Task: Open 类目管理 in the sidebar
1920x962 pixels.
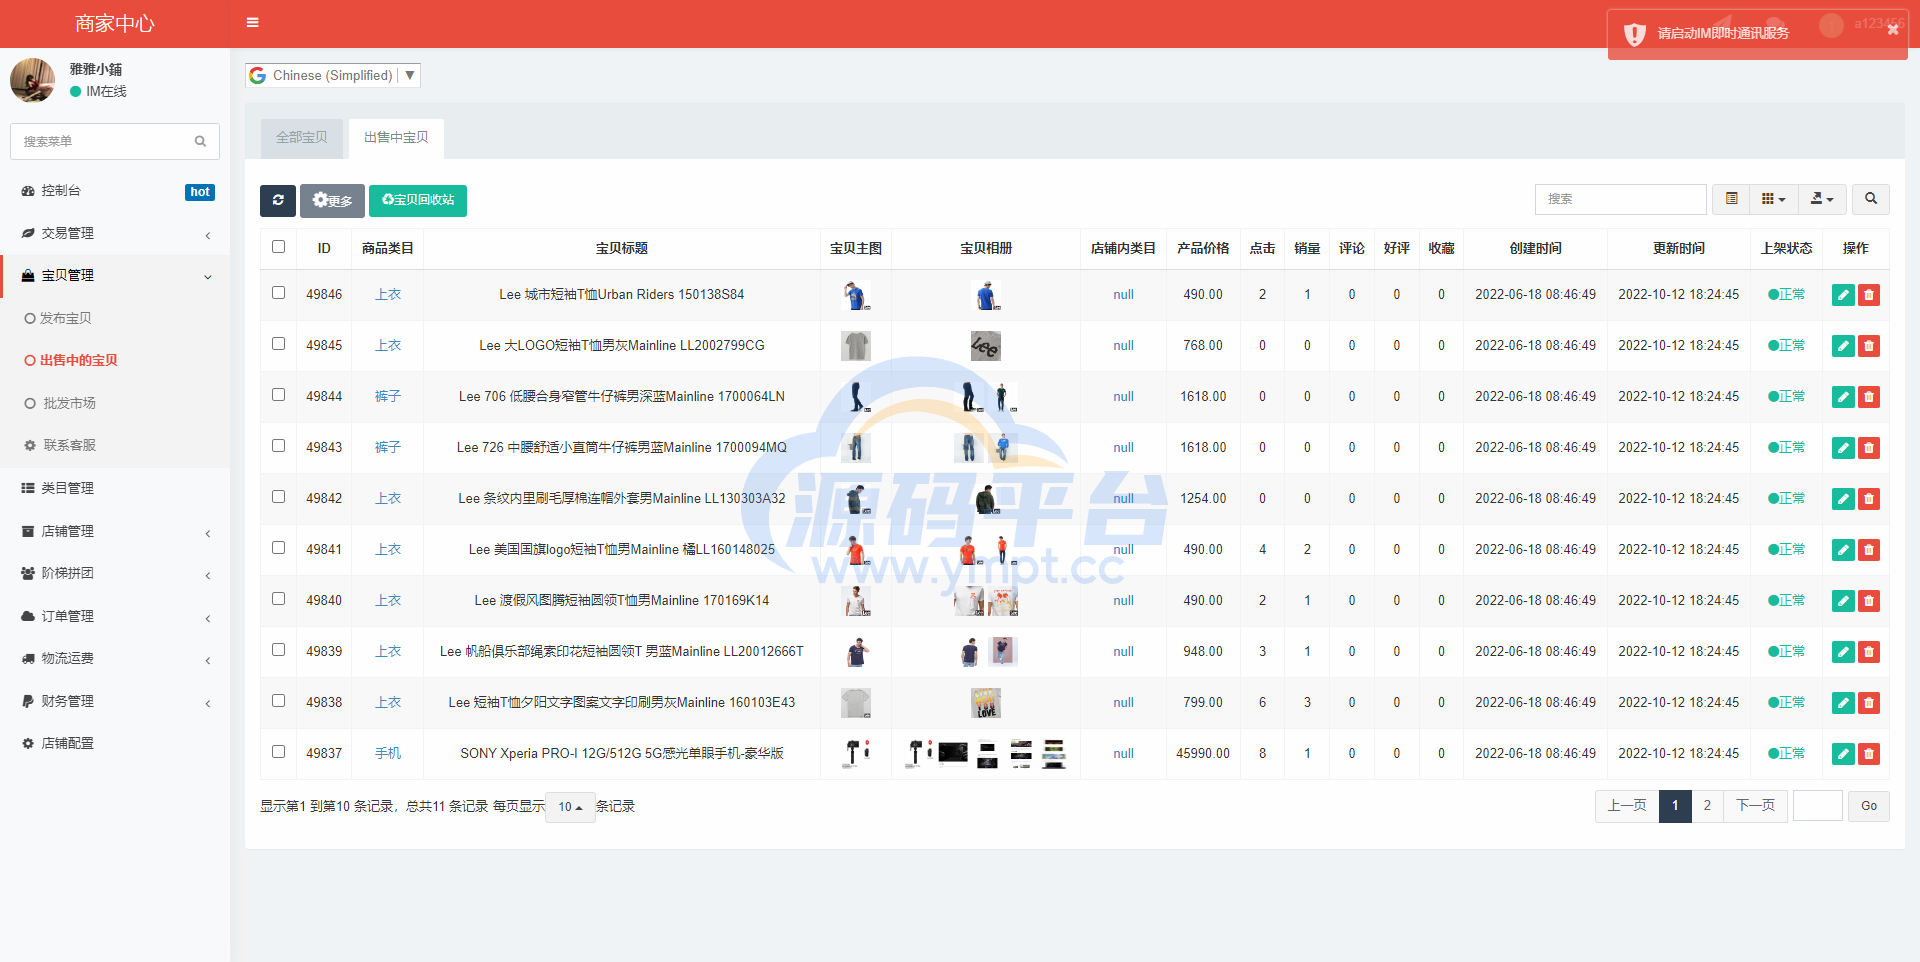Action: point(115,489)
